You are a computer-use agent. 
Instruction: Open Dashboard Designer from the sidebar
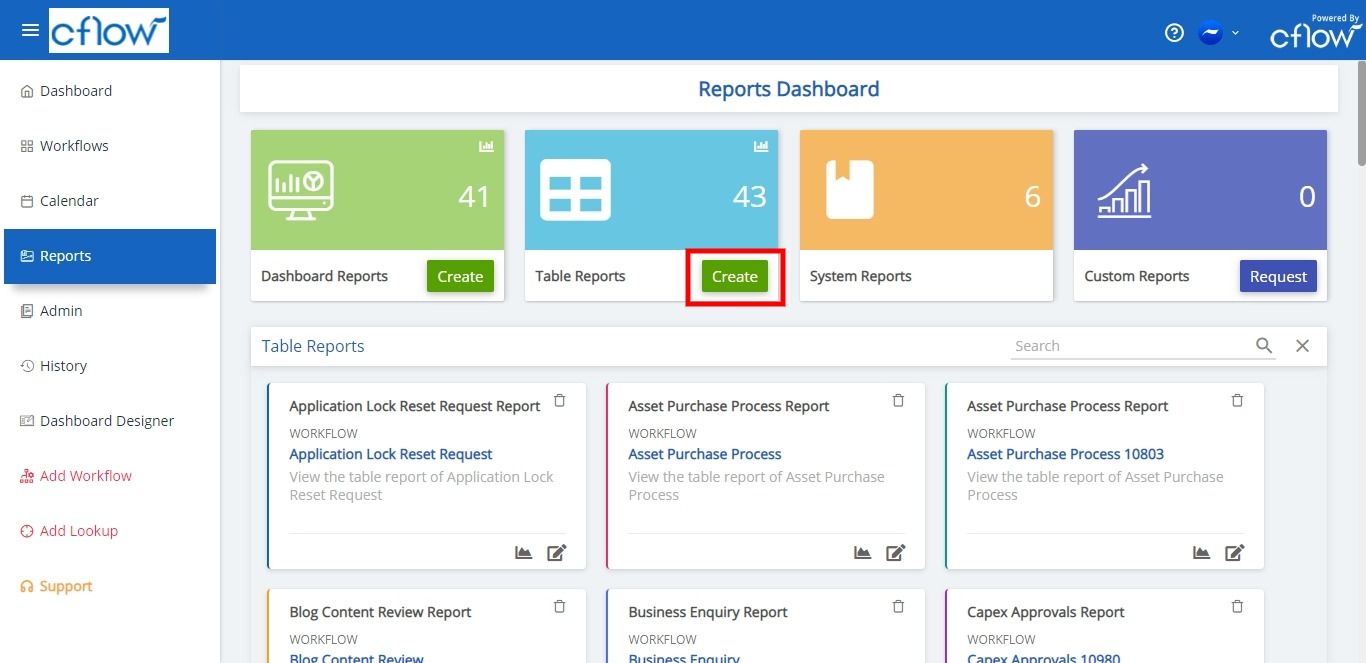tap(105, 420)
